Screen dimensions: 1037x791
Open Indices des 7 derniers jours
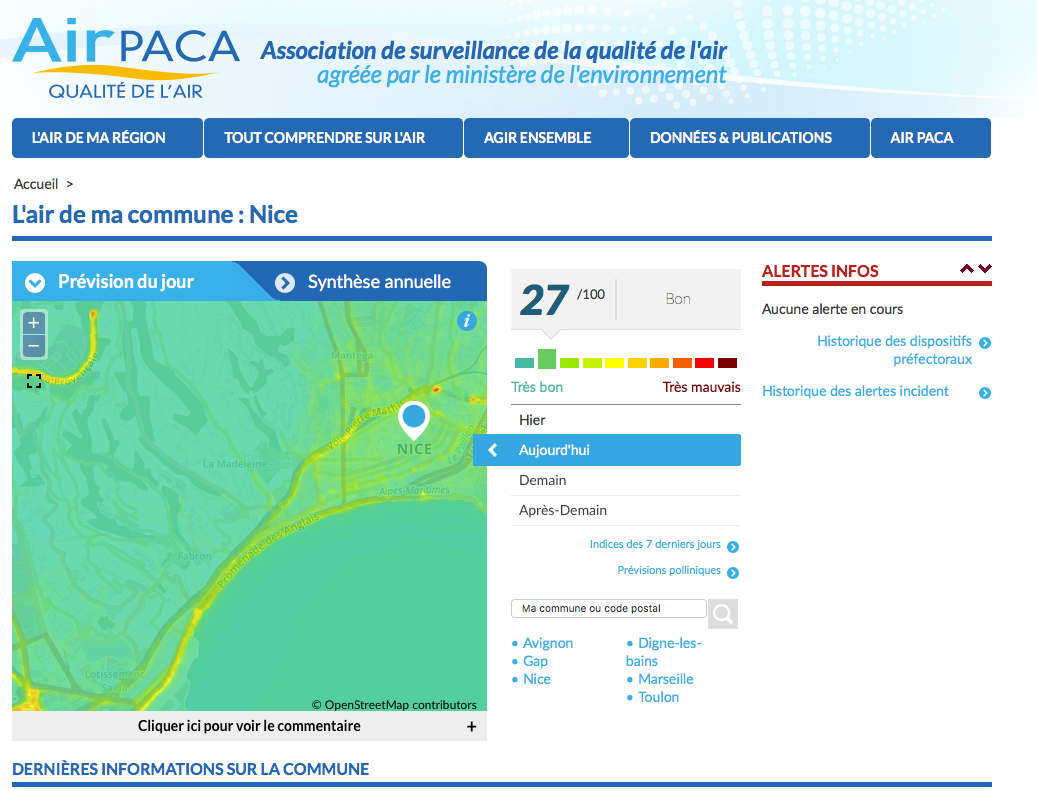pos(655,545)
